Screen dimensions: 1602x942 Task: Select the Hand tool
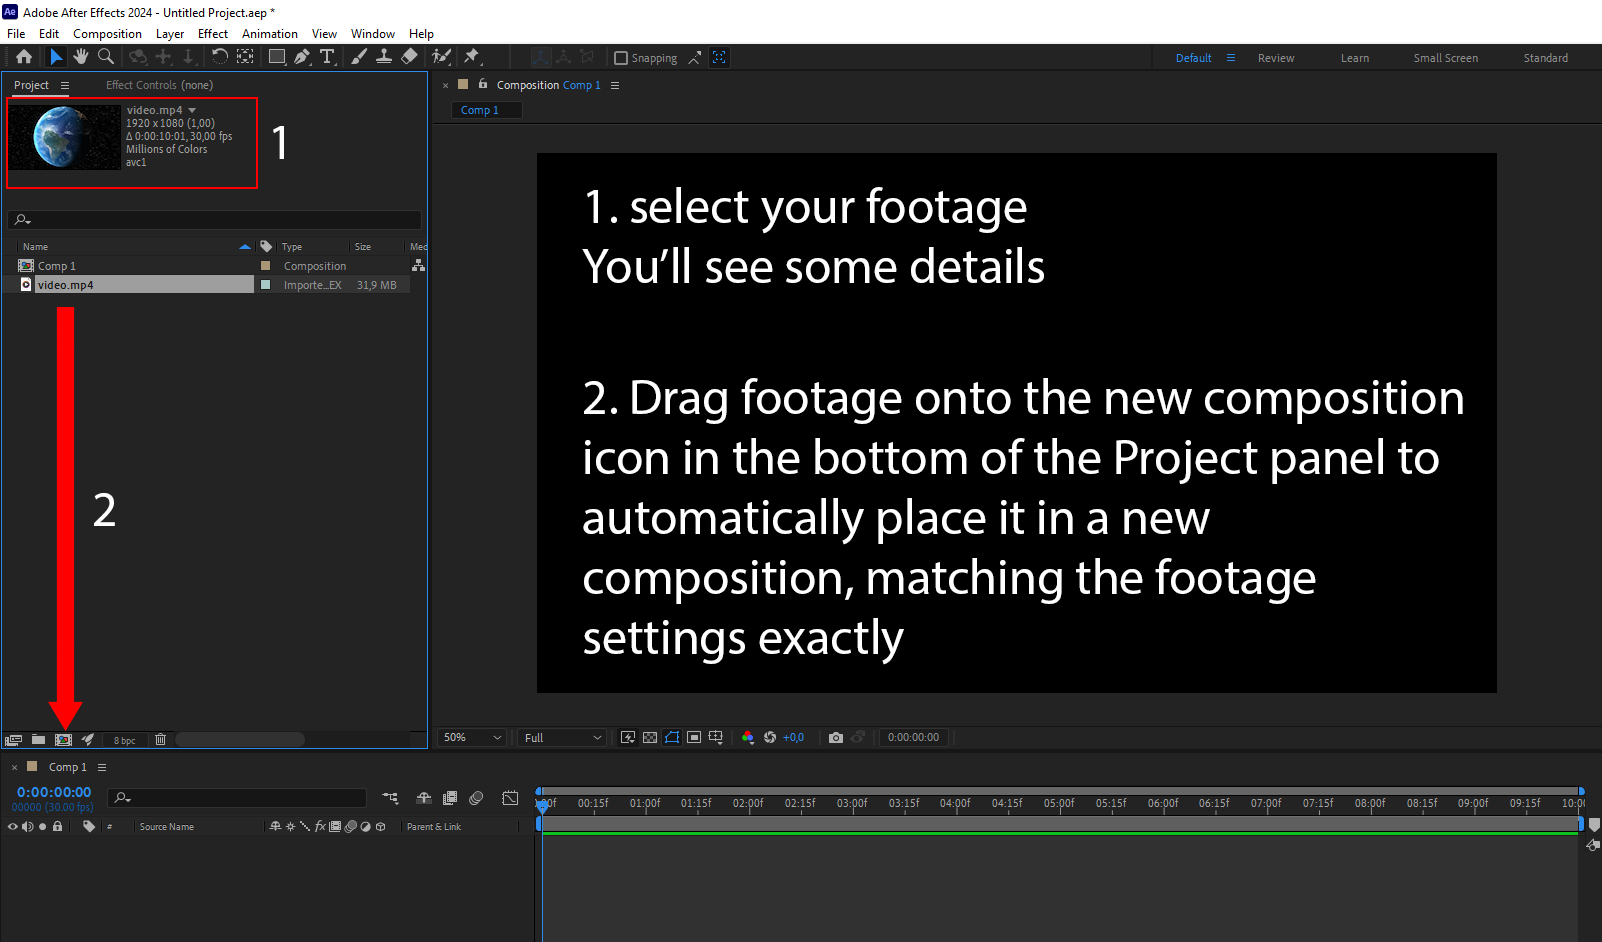pos(81,57)
